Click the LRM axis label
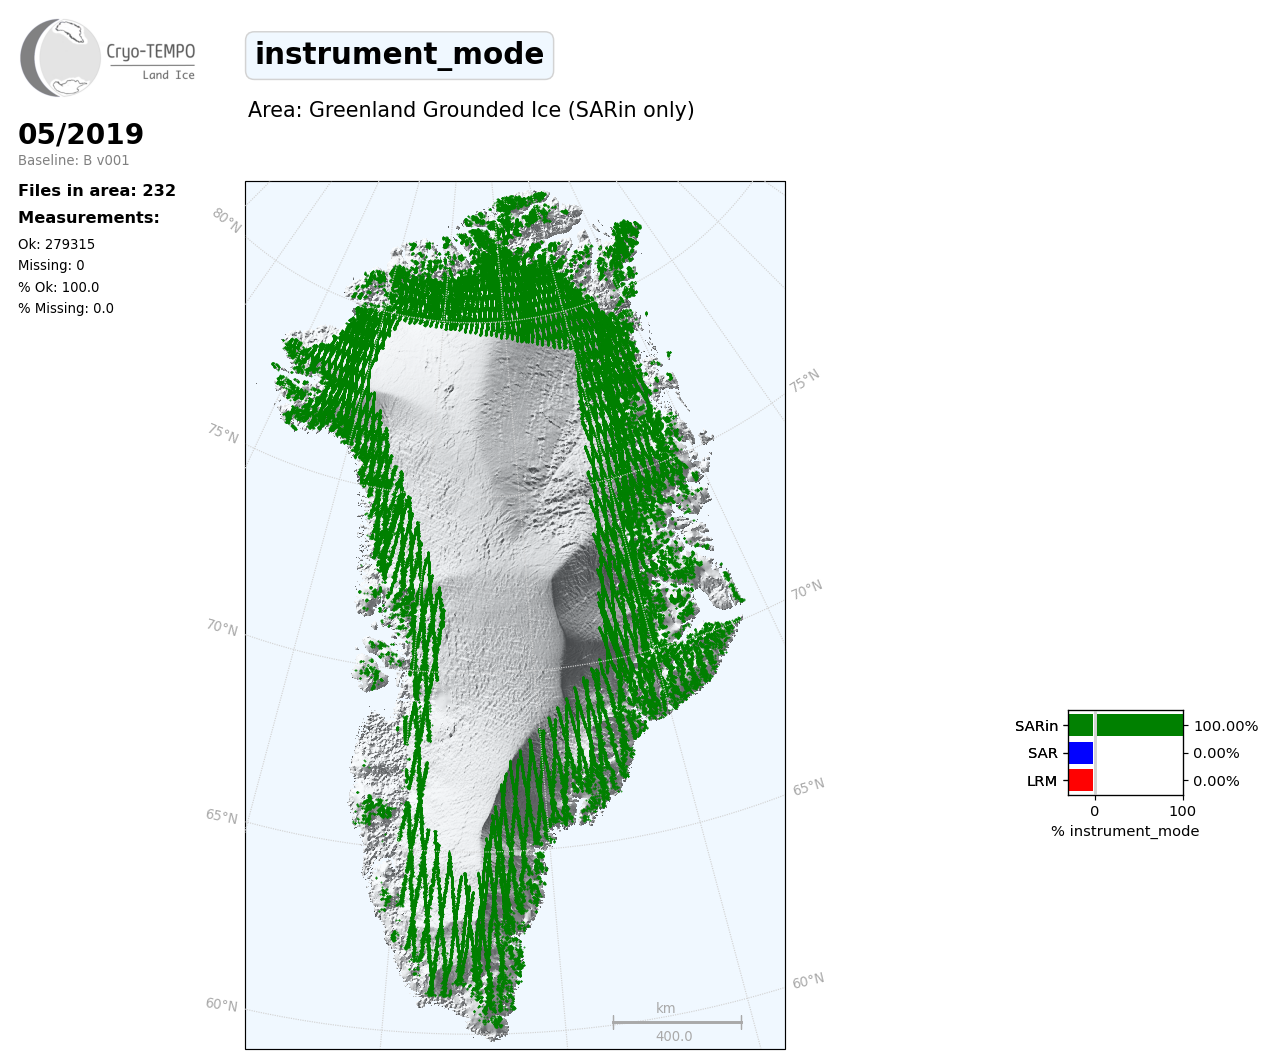The width and height of the screenshot is (1272, 1060). click(x=1041, y=781)
